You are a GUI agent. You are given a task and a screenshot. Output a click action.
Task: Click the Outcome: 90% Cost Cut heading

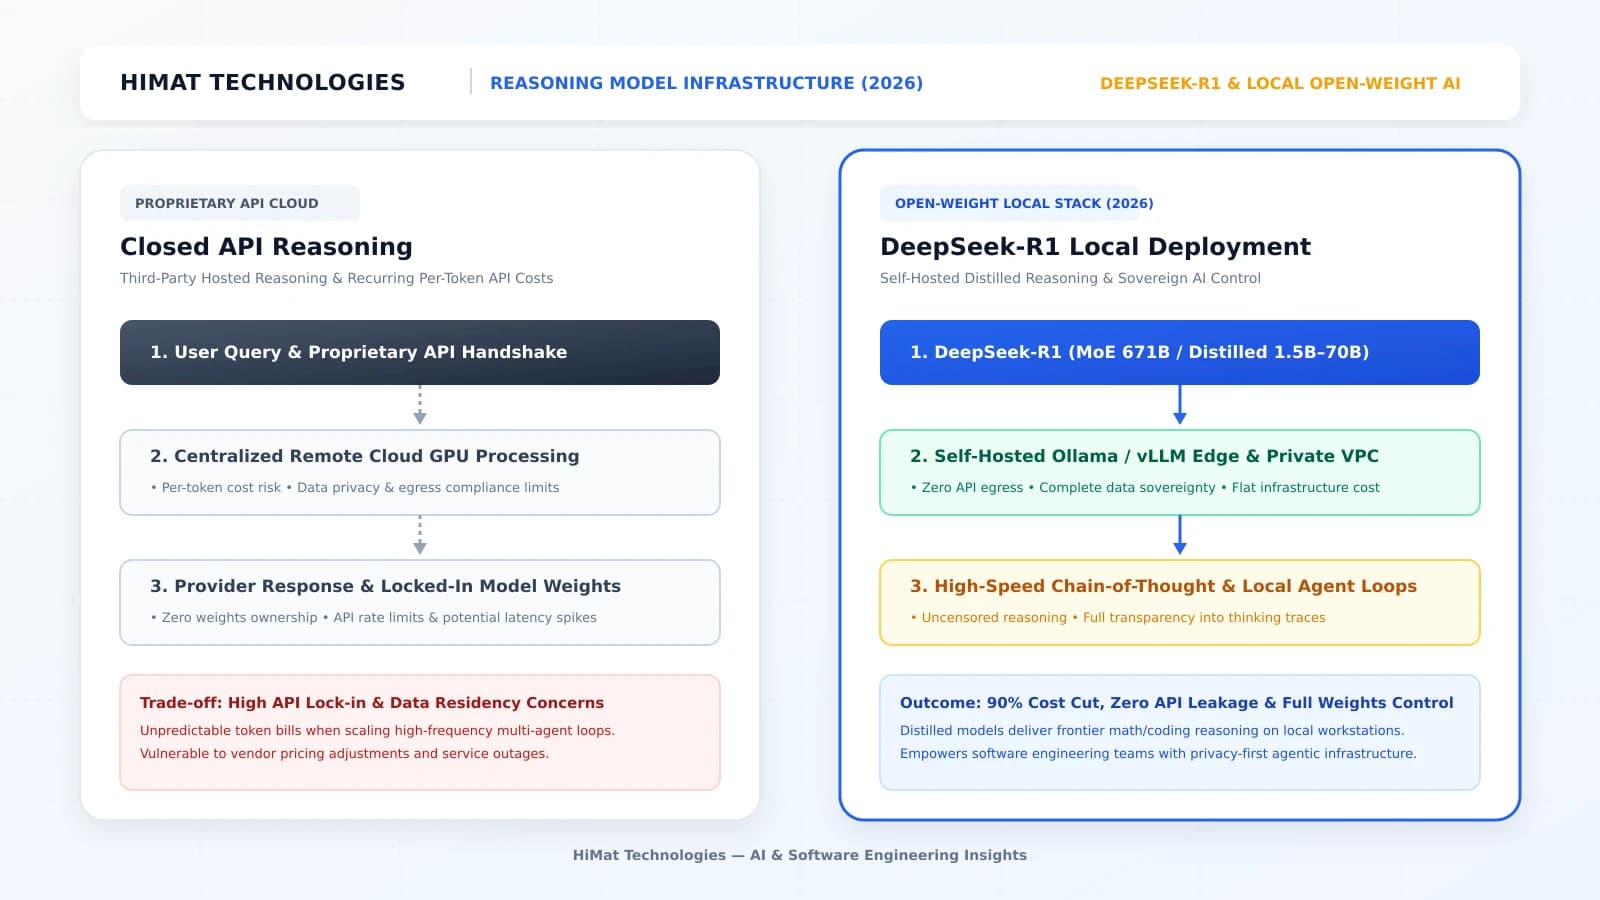tap(1177, 703)
